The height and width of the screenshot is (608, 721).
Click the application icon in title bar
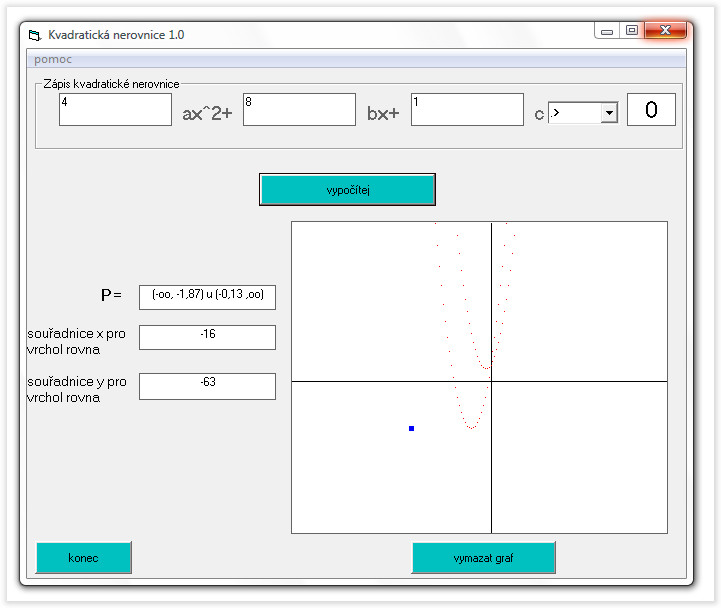(35, 35)
